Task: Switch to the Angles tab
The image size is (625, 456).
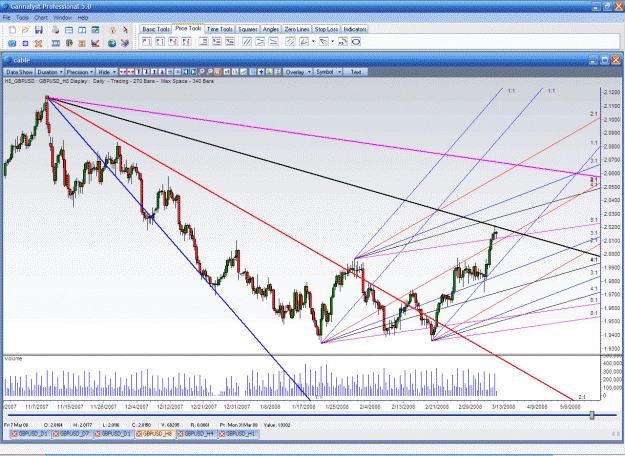Action: pos(271,29)
